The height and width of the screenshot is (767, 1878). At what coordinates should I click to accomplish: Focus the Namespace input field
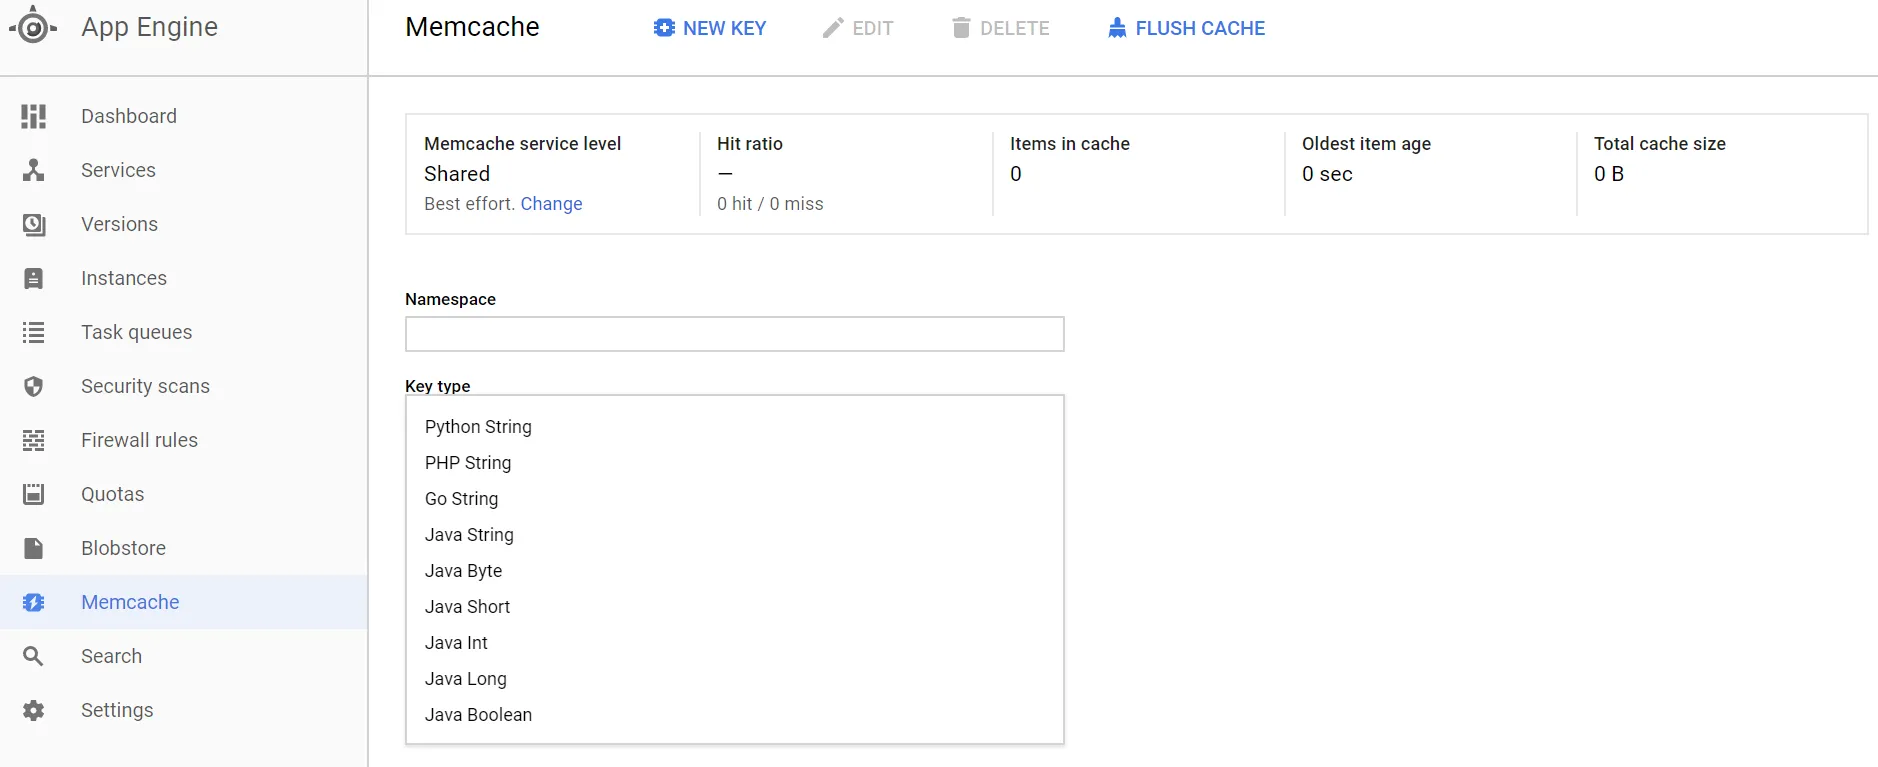point(735,334)
